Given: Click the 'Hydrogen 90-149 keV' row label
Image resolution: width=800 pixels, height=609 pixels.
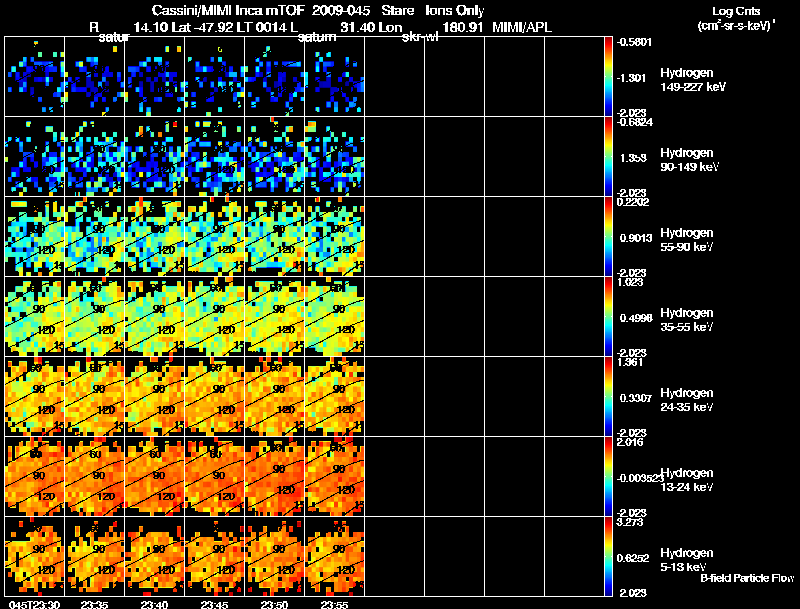Looking at the screenshot, I should pyautogui.click(x=689, y=160).
